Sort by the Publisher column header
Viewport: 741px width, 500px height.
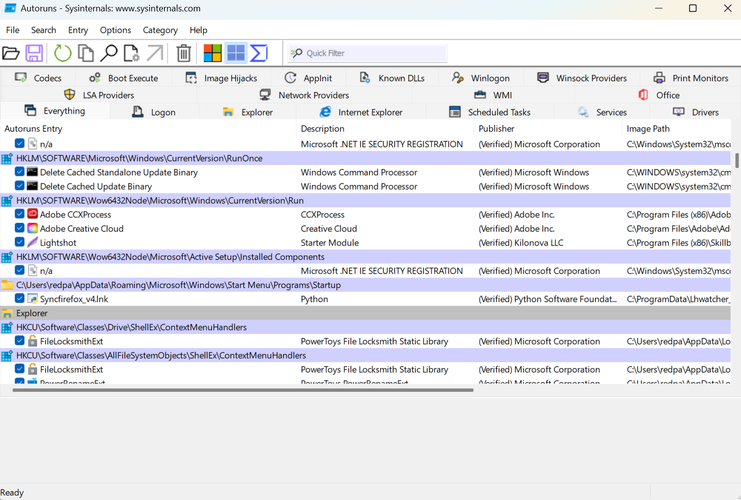(497, 128)
